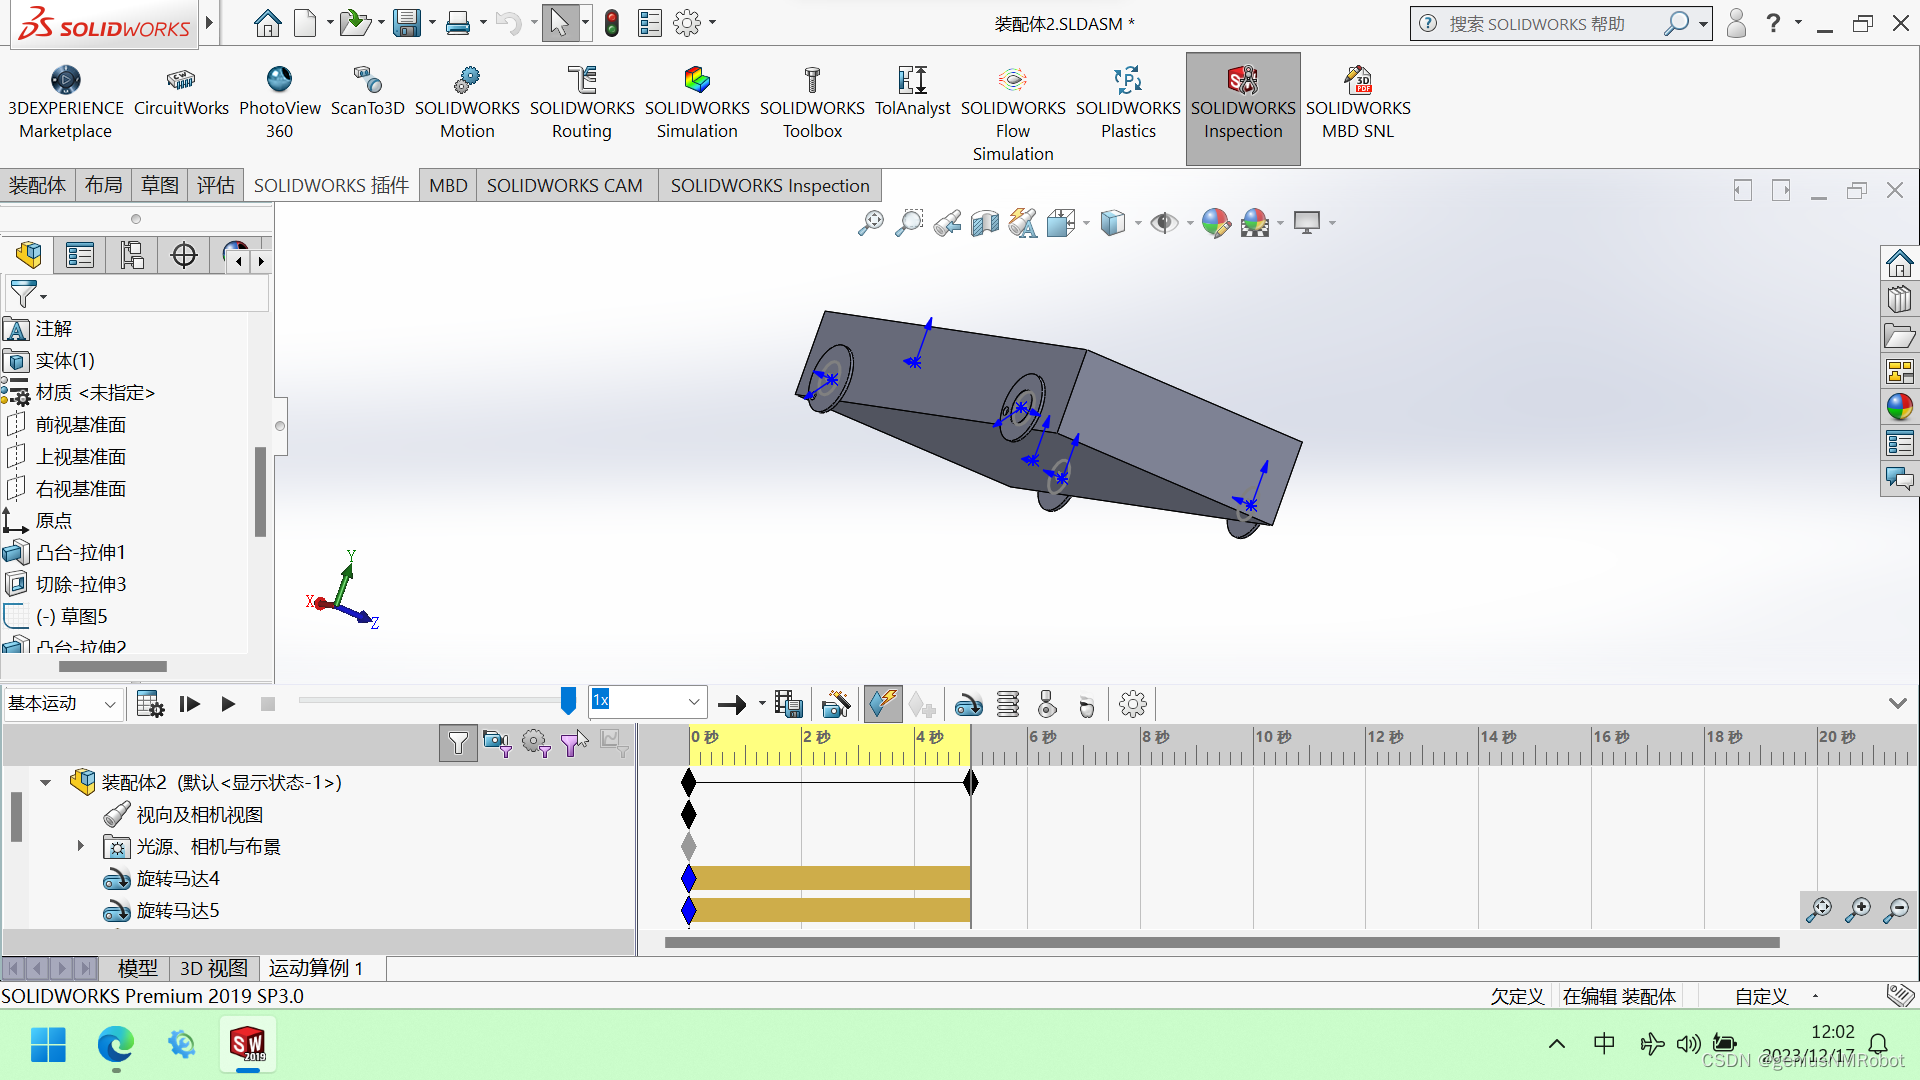Open Section View tool

985,223
